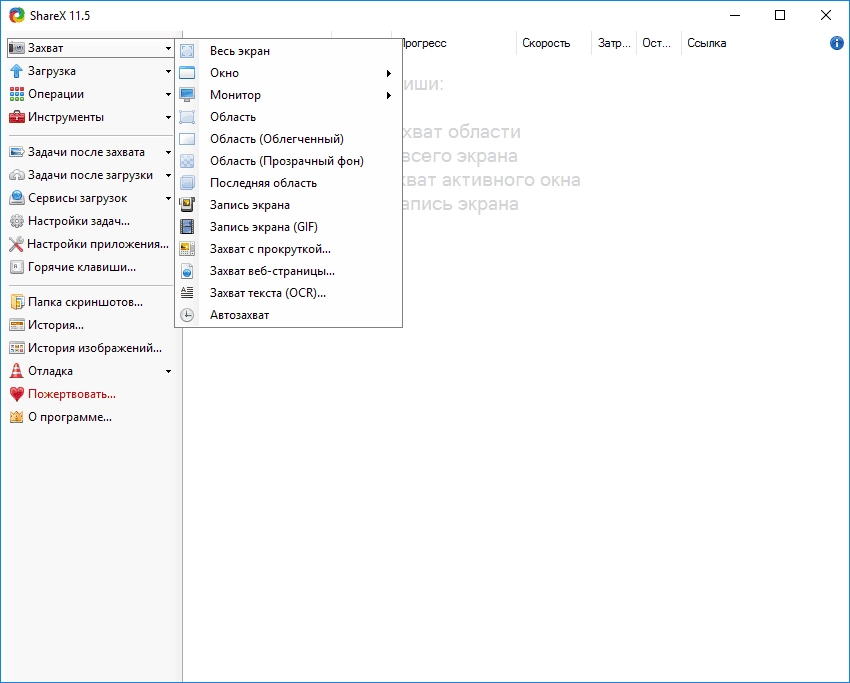Image resolution: width=850 pixels, height=683 pixels.
Task: Click the text lines icon for Захват текста (OCR)
Action: point(187,293)
